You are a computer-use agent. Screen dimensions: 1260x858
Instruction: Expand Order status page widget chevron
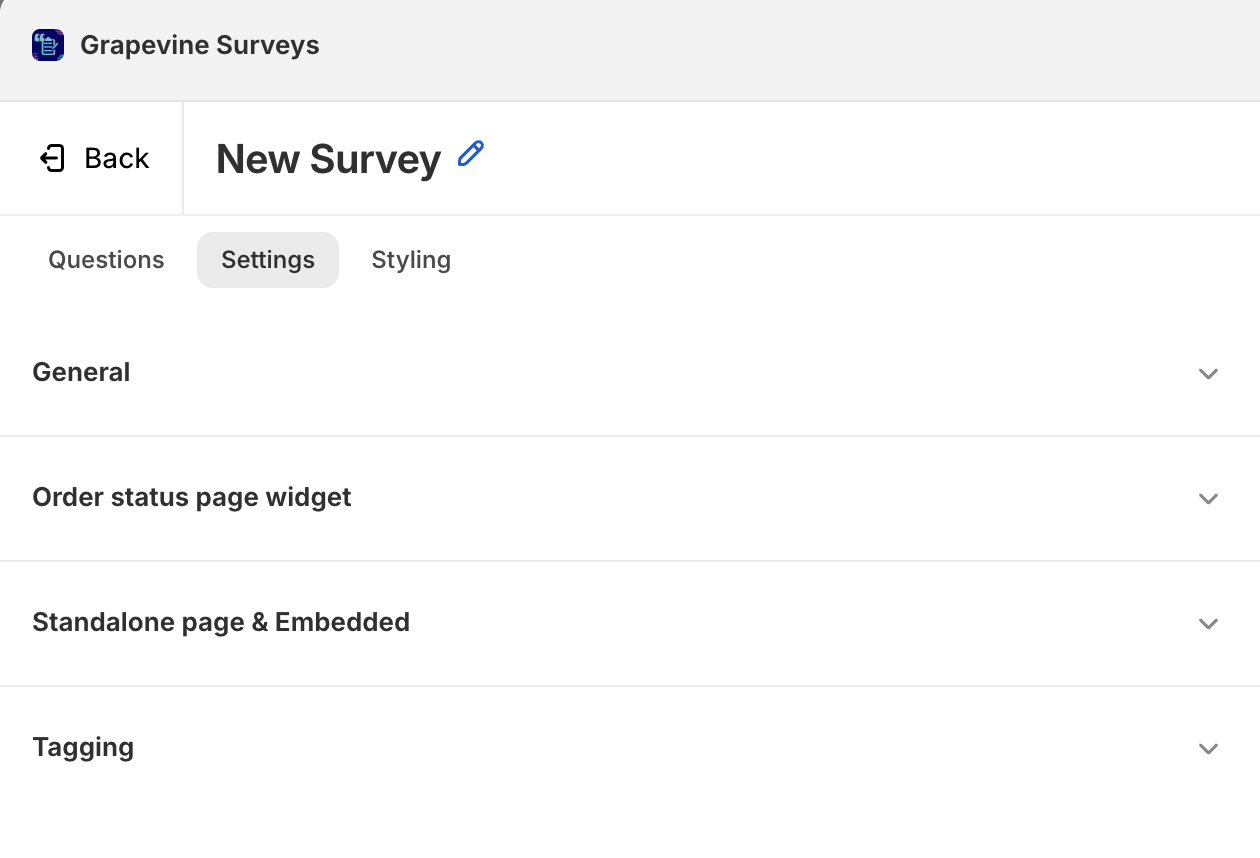(1208, 498)
